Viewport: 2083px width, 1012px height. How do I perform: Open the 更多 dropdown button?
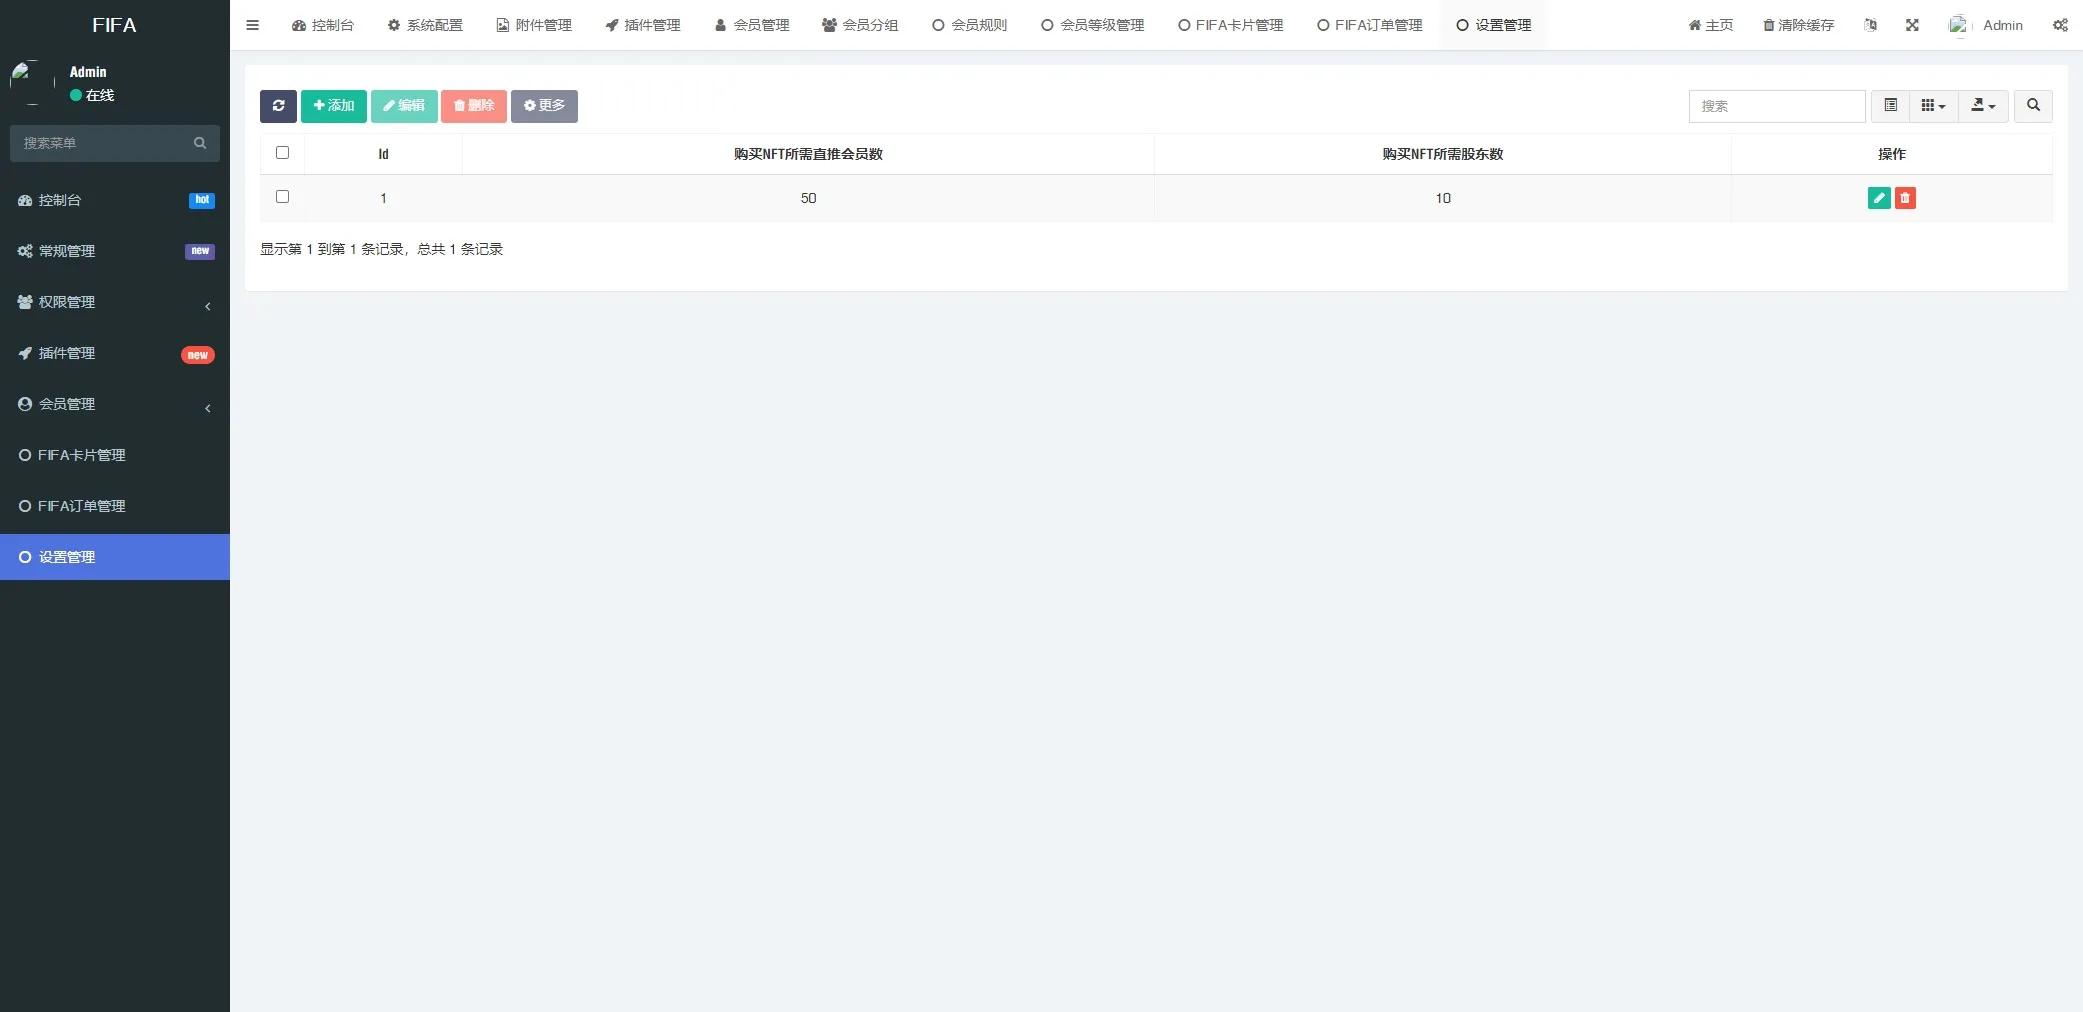point(544,106)
